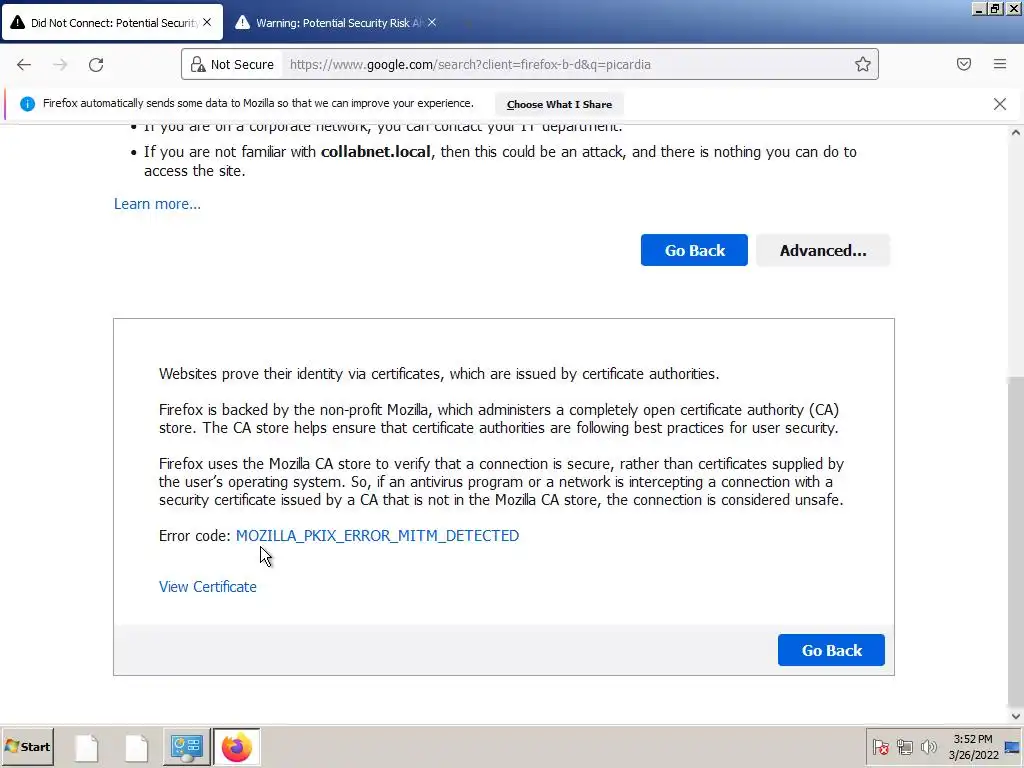Bookmark this page with the star icon
Image resolution: width=1024 pixels, height=768 pixels.
[x=863, y=64]
